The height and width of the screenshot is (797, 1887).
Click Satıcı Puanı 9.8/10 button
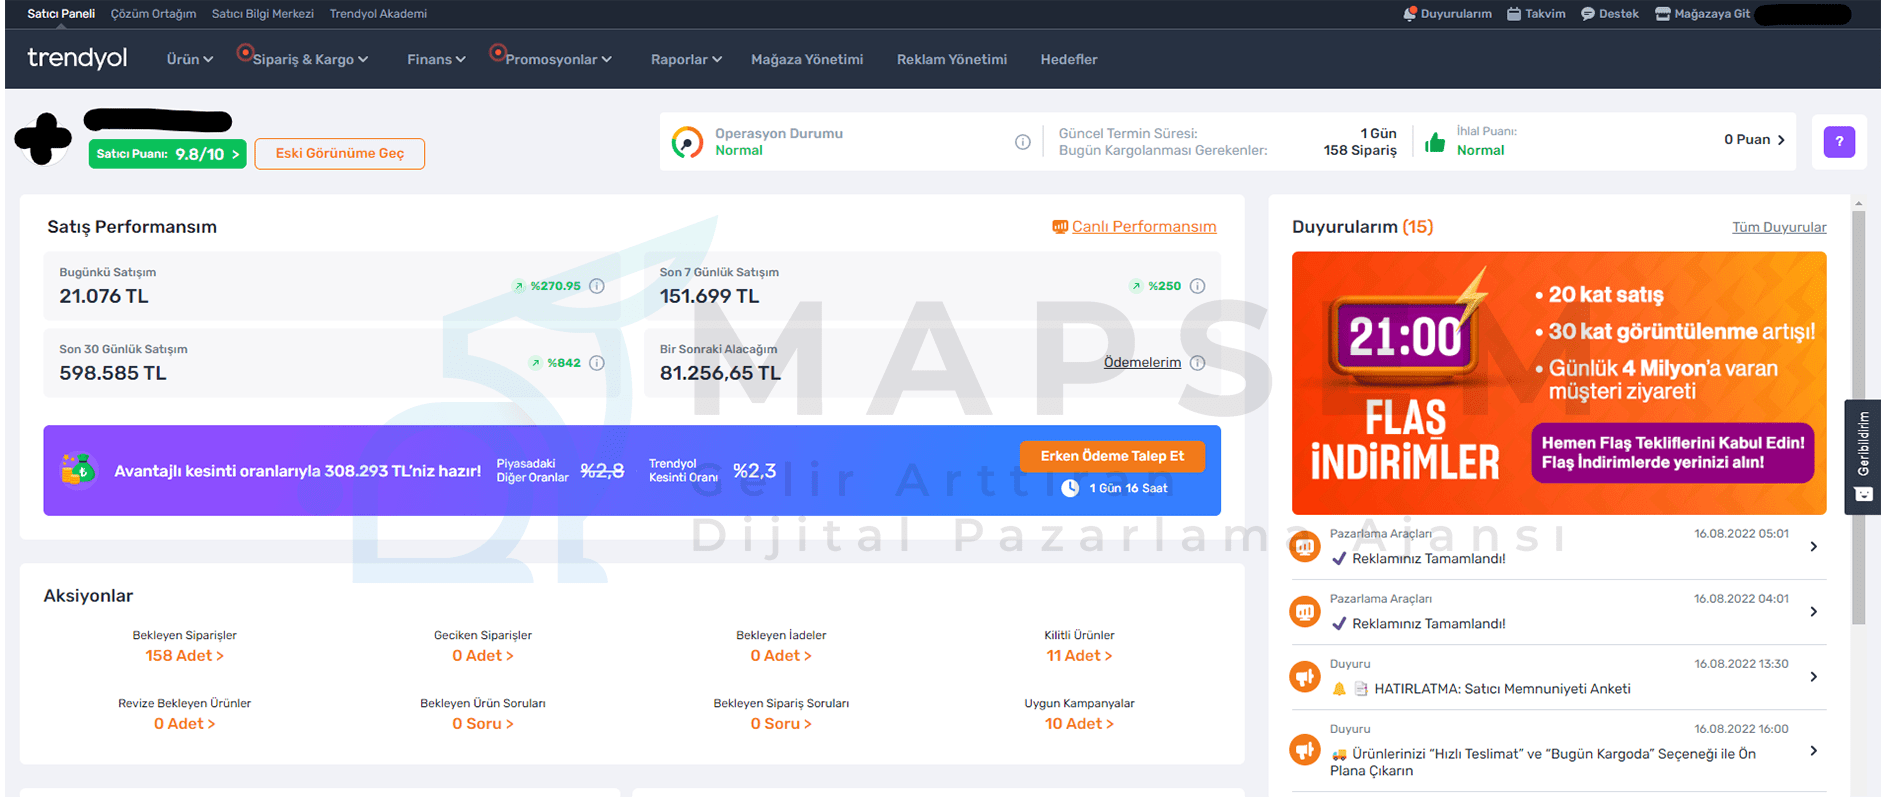pyautogui.click(x=168, y=154)
